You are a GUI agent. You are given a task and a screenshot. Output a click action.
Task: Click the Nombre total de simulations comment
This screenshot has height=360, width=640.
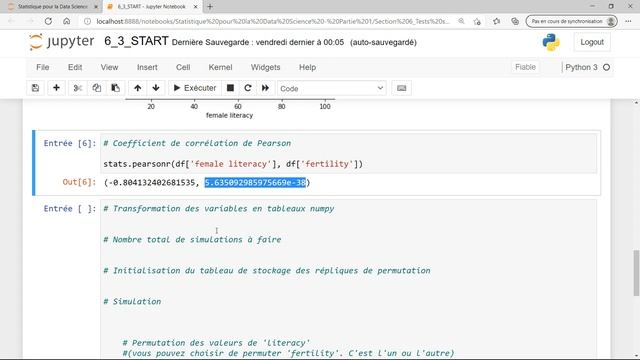tap(192, 240)
